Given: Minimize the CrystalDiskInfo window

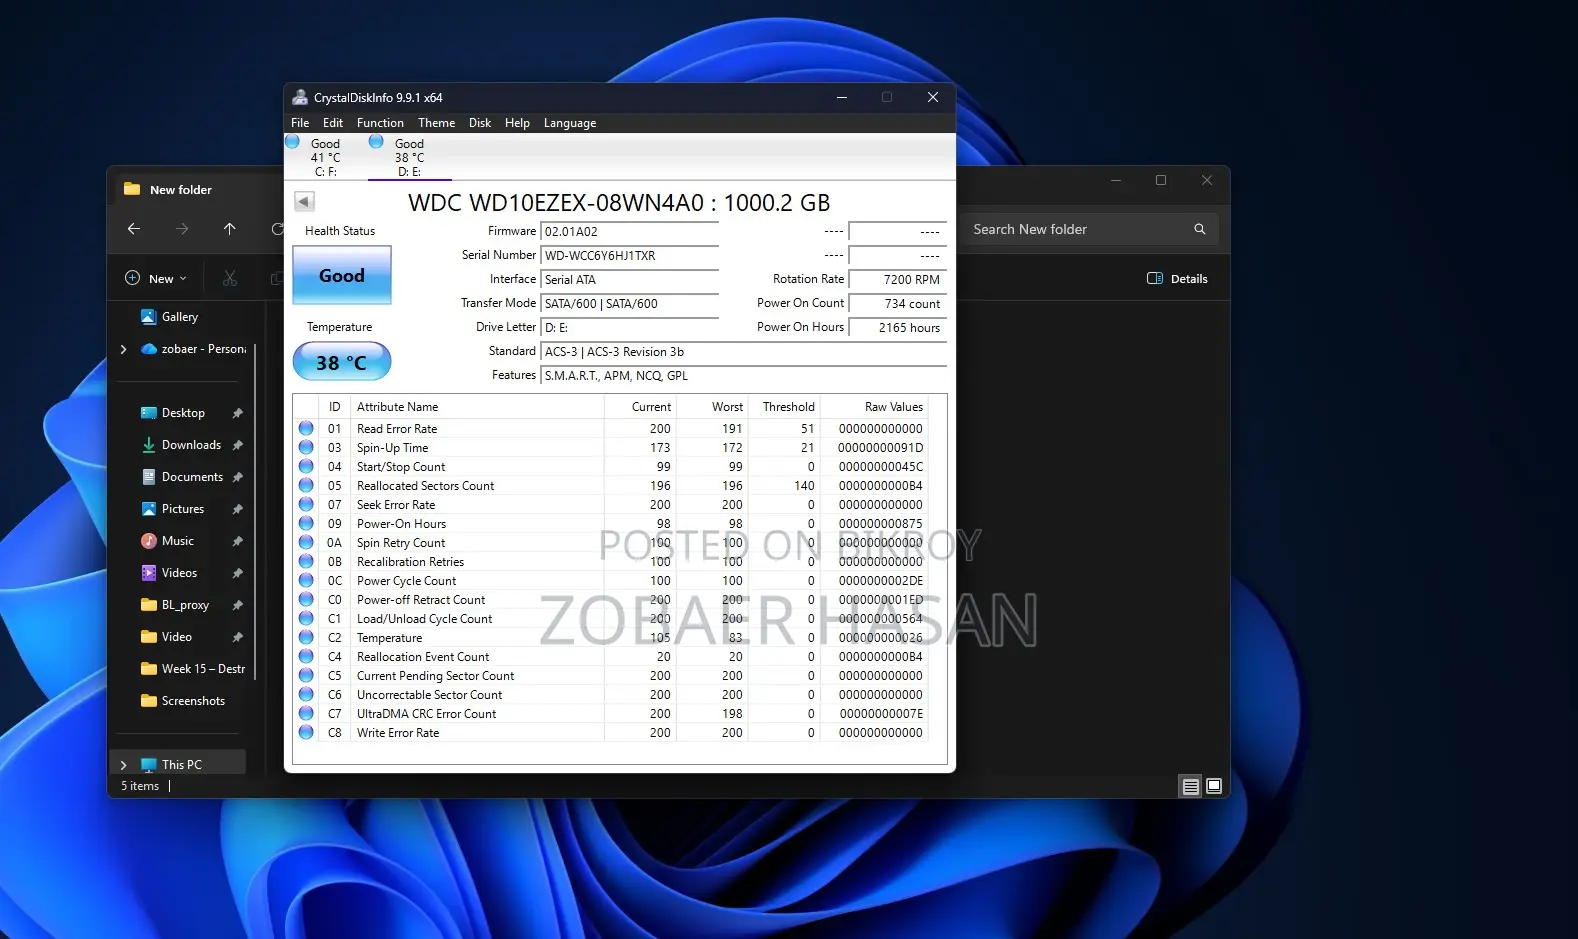Looking at the screenshot, I should click(842, 97).
